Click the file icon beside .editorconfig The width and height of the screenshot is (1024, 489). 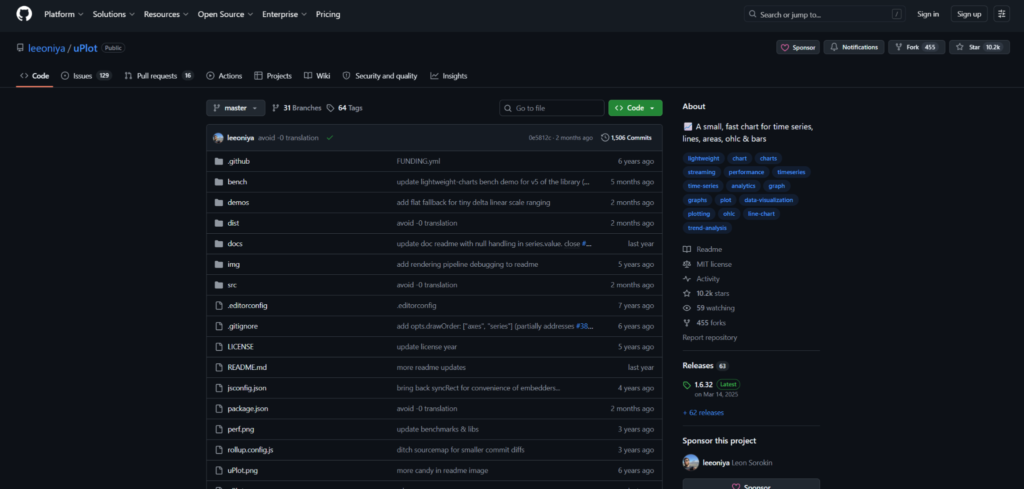(219, 306)
